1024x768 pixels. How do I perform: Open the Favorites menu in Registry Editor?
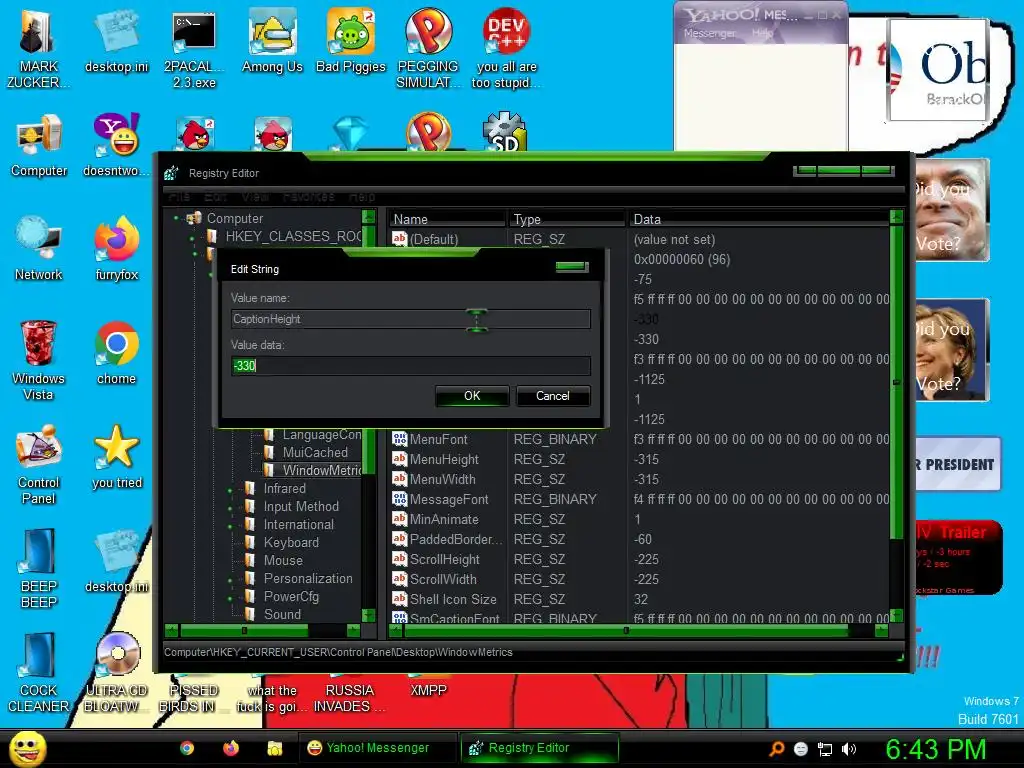(309, 197)
